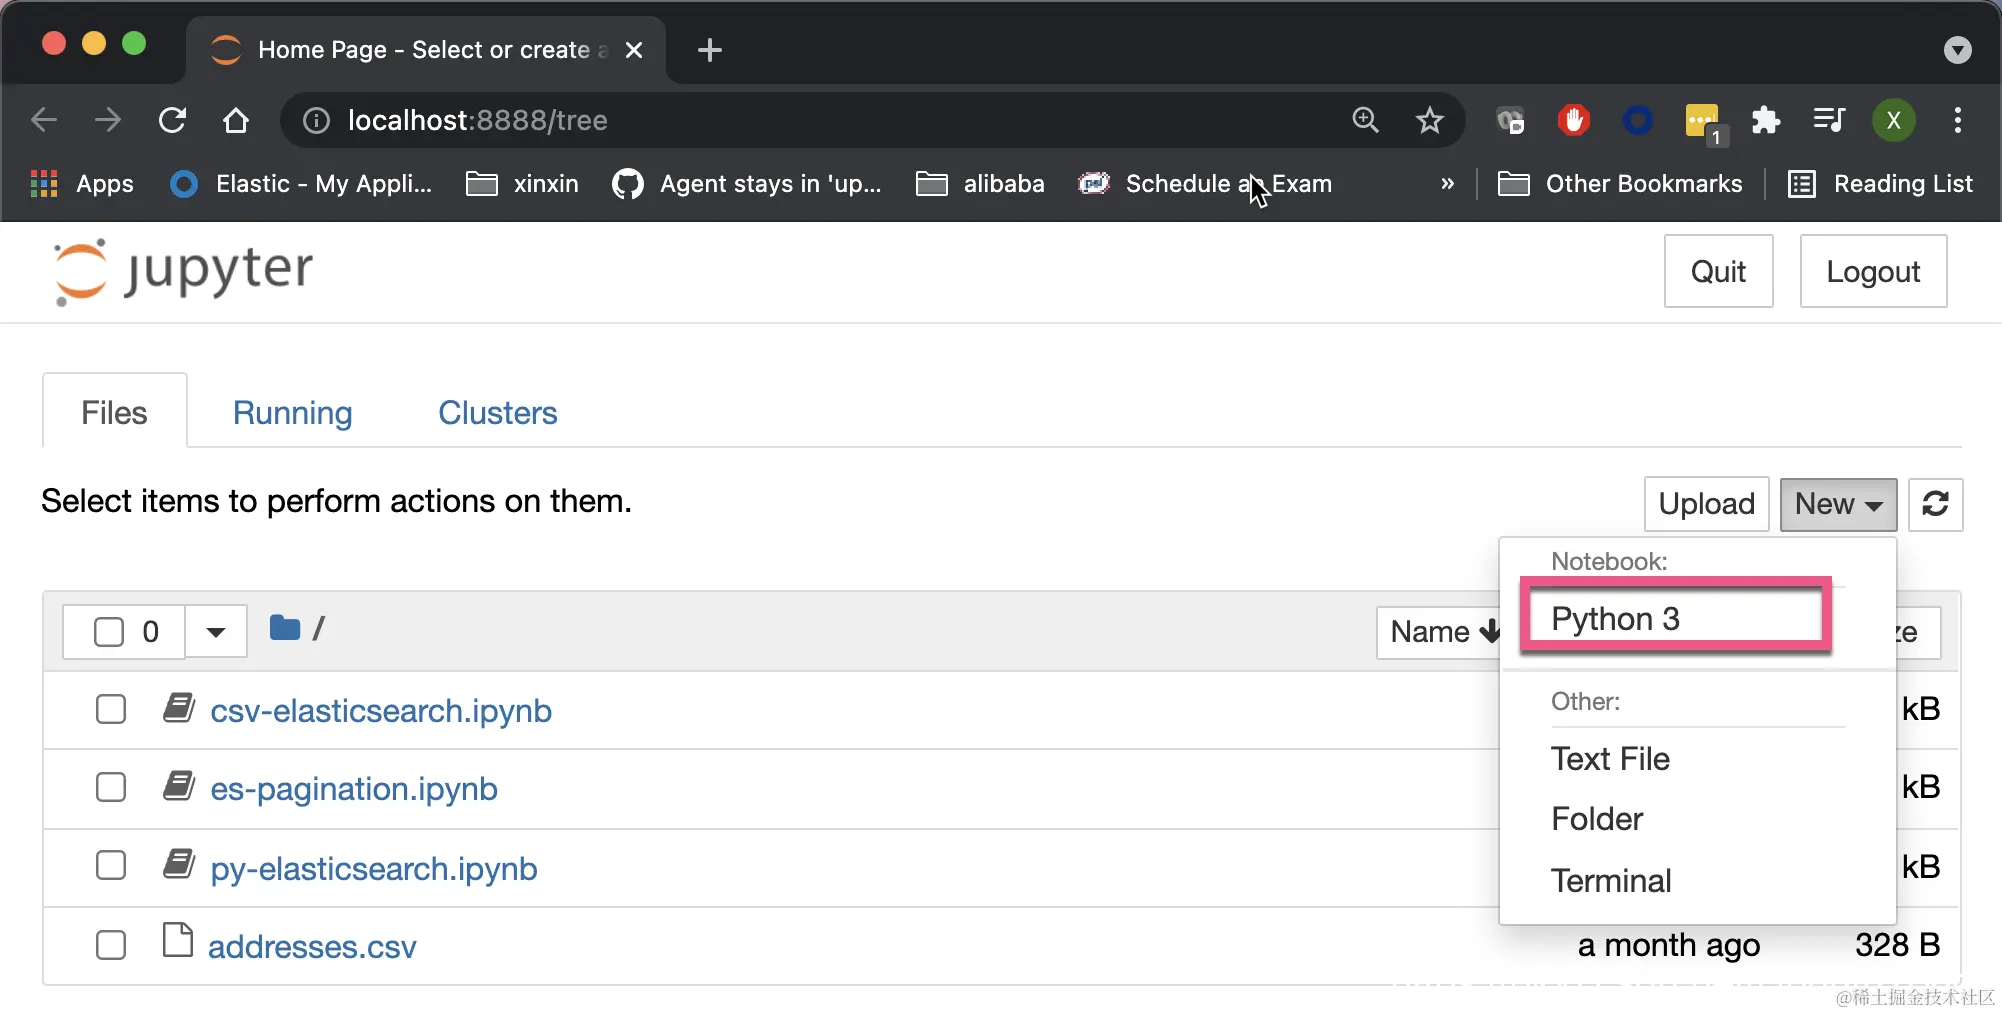
Task: Toggle the New dropdown button
Action: coord(1837,504)
